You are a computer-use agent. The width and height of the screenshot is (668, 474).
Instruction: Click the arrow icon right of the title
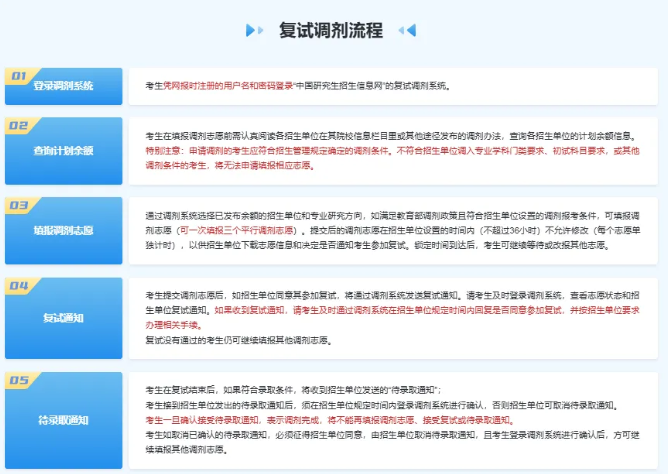click(x=407, y=30)
